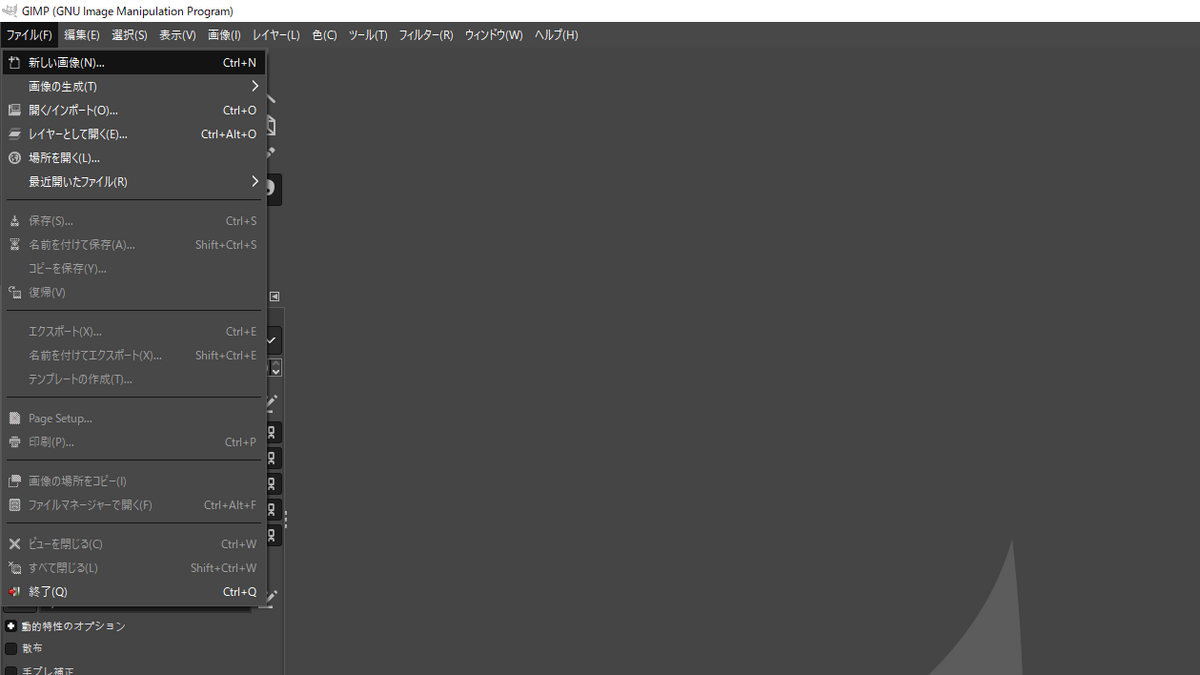This screenshot has height=675, width=1200.
Task: Click 名前を付けて保存(A)... menu entry
Action: click(134, 245)
